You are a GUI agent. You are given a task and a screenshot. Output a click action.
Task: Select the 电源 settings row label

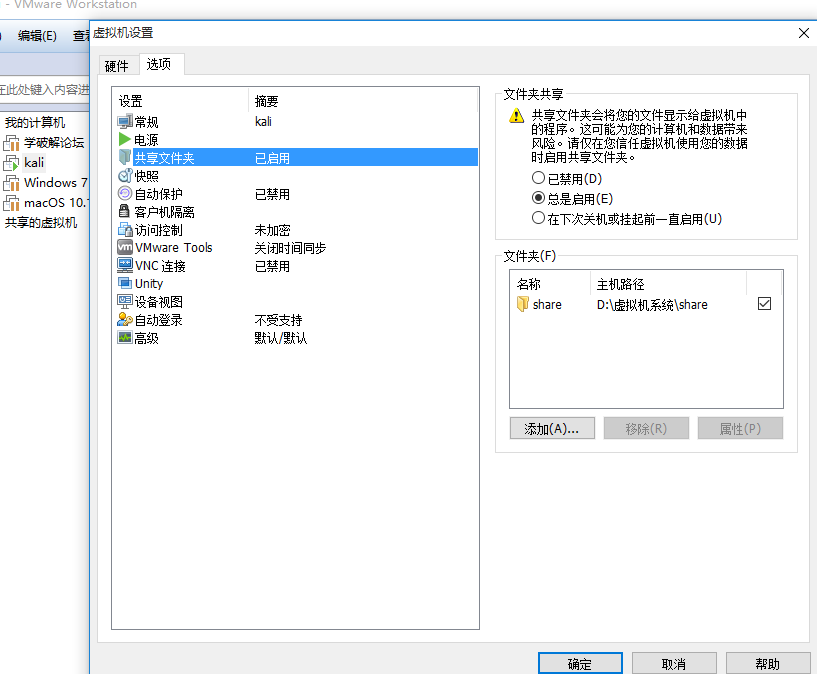[x=146, y=140]
